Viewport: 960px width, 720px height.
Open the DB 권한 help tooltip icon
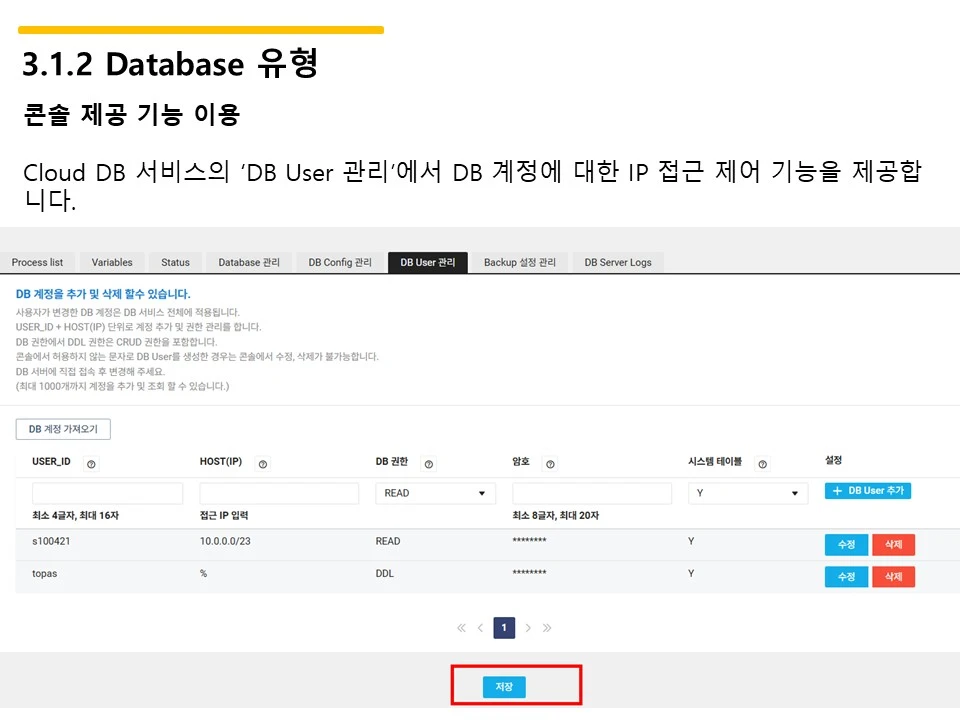click(429, 463)
